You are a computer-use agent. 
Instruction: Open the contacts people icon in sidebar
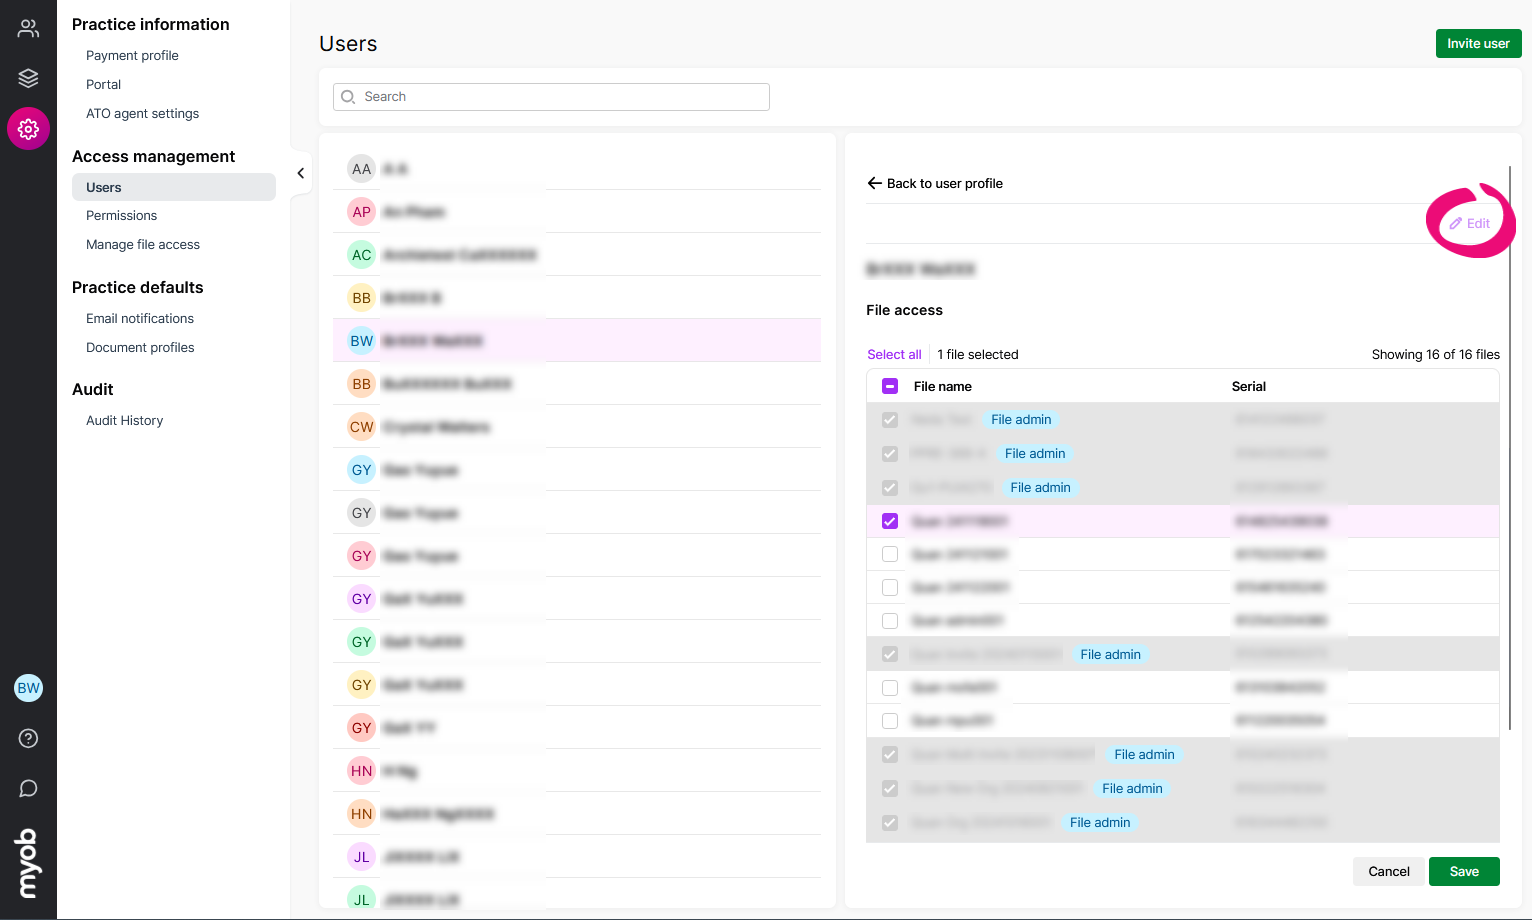tap(28, 28)
